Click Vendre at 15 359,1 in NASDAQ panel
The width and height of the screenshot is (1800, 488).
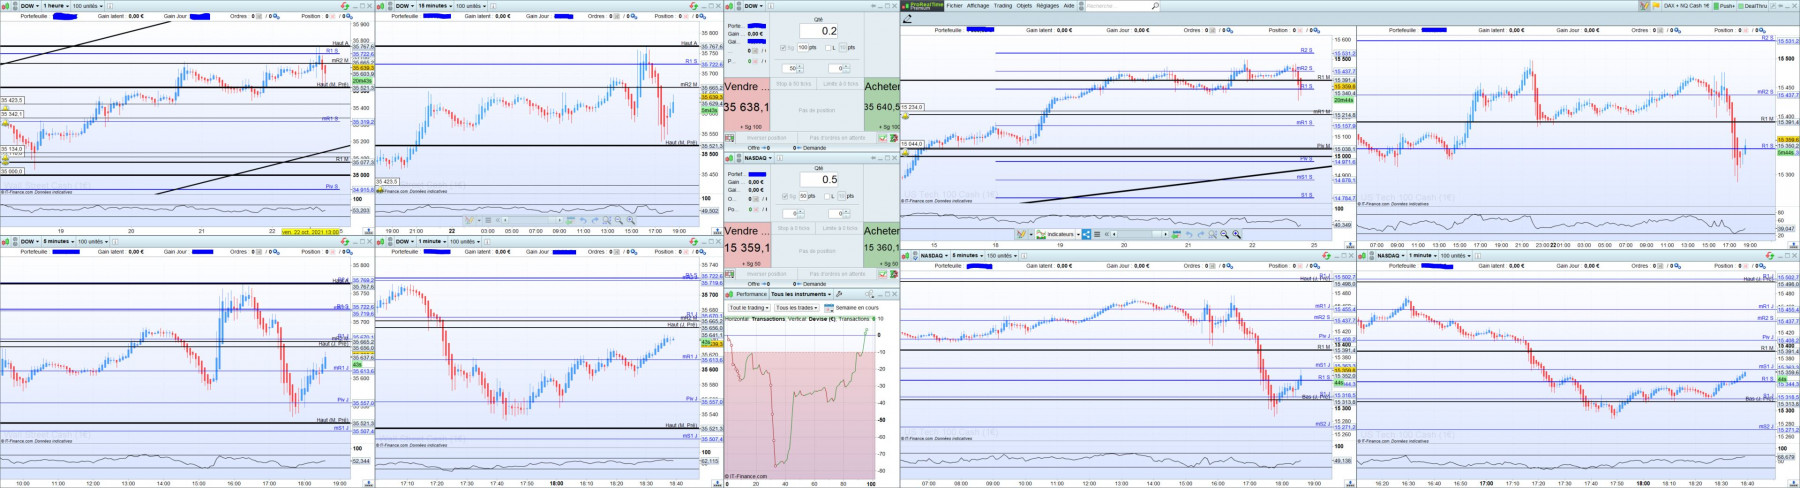[747, 245]
